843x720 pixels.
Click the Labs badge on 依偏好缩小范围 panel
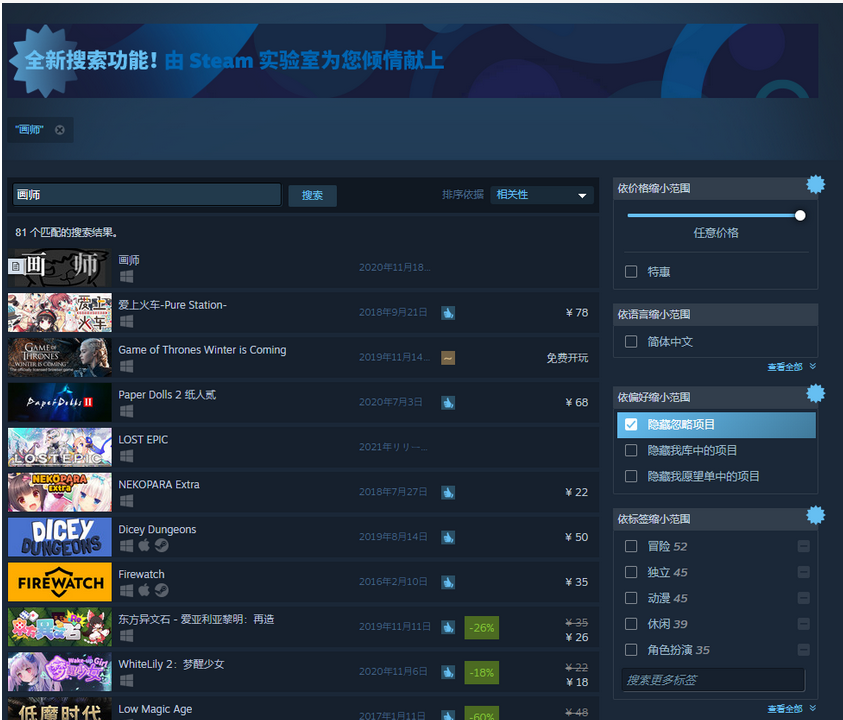(816, 394)
